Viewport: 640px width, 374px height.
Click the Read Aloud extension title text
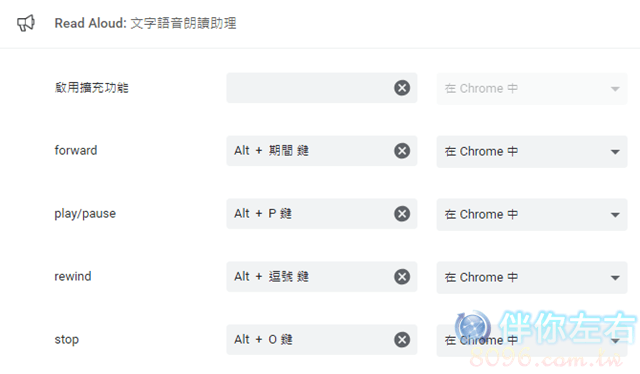tap(145, 23)
